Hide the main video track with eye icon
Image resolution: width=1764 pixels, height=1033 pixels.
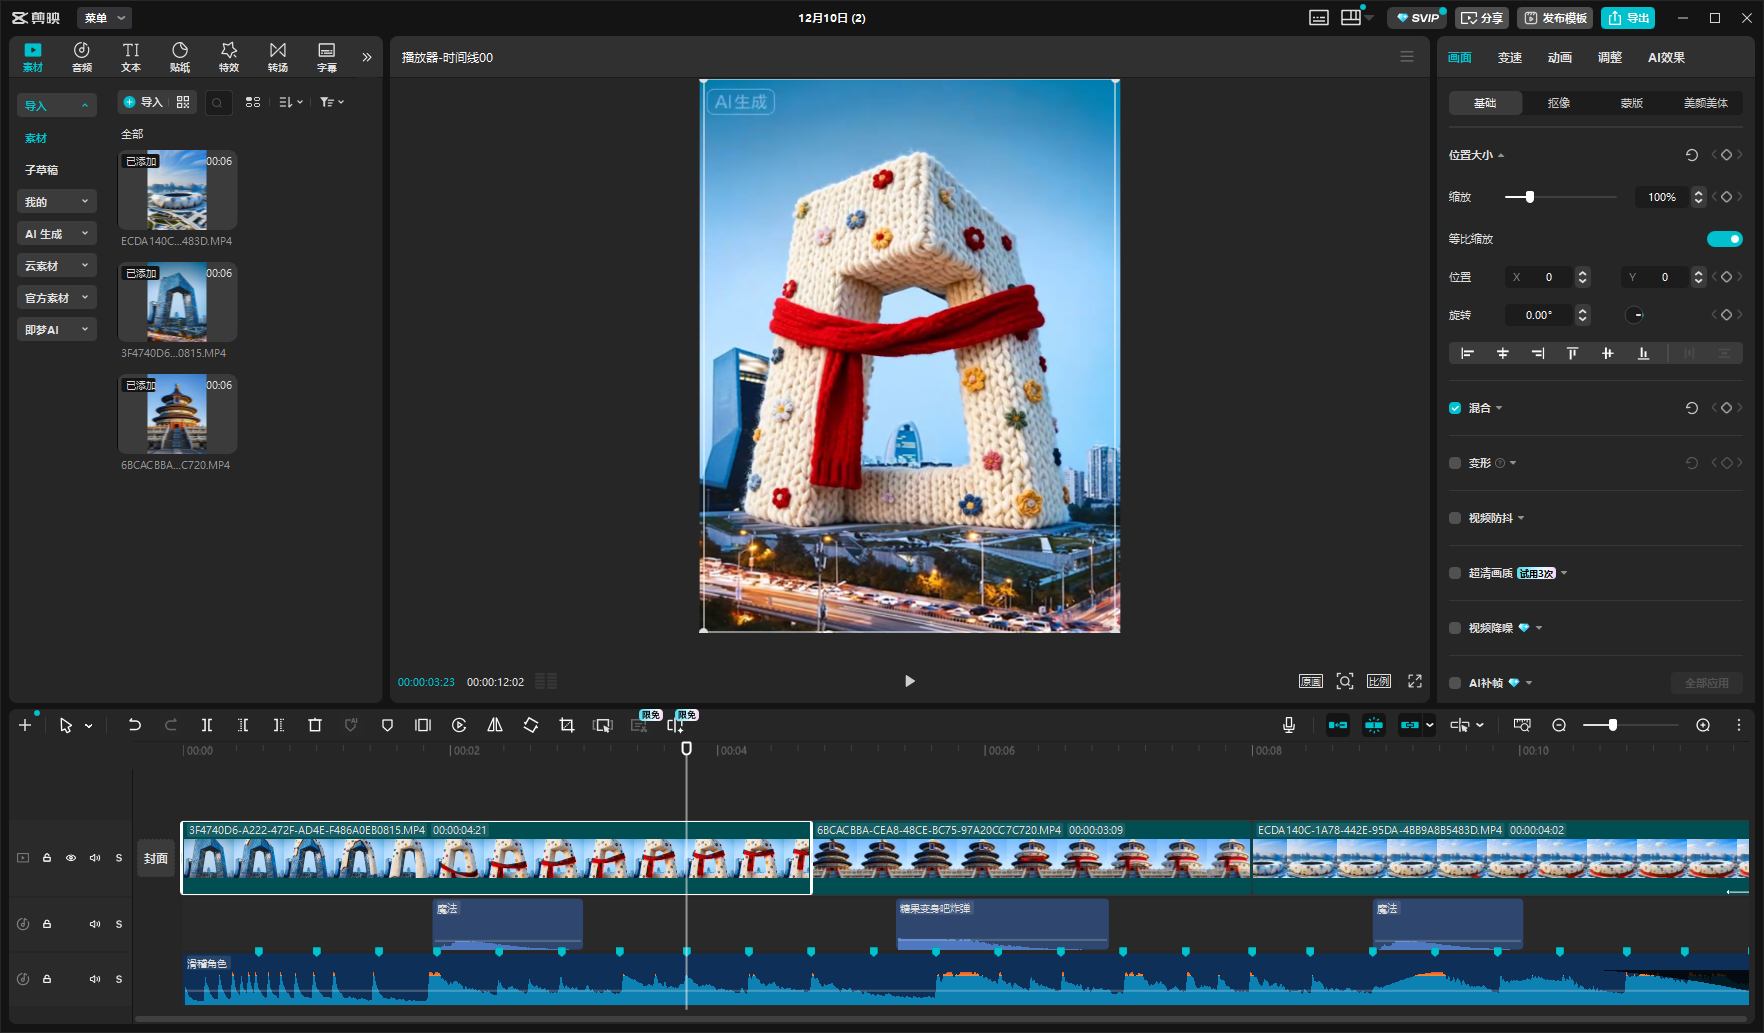coord(71,858)
